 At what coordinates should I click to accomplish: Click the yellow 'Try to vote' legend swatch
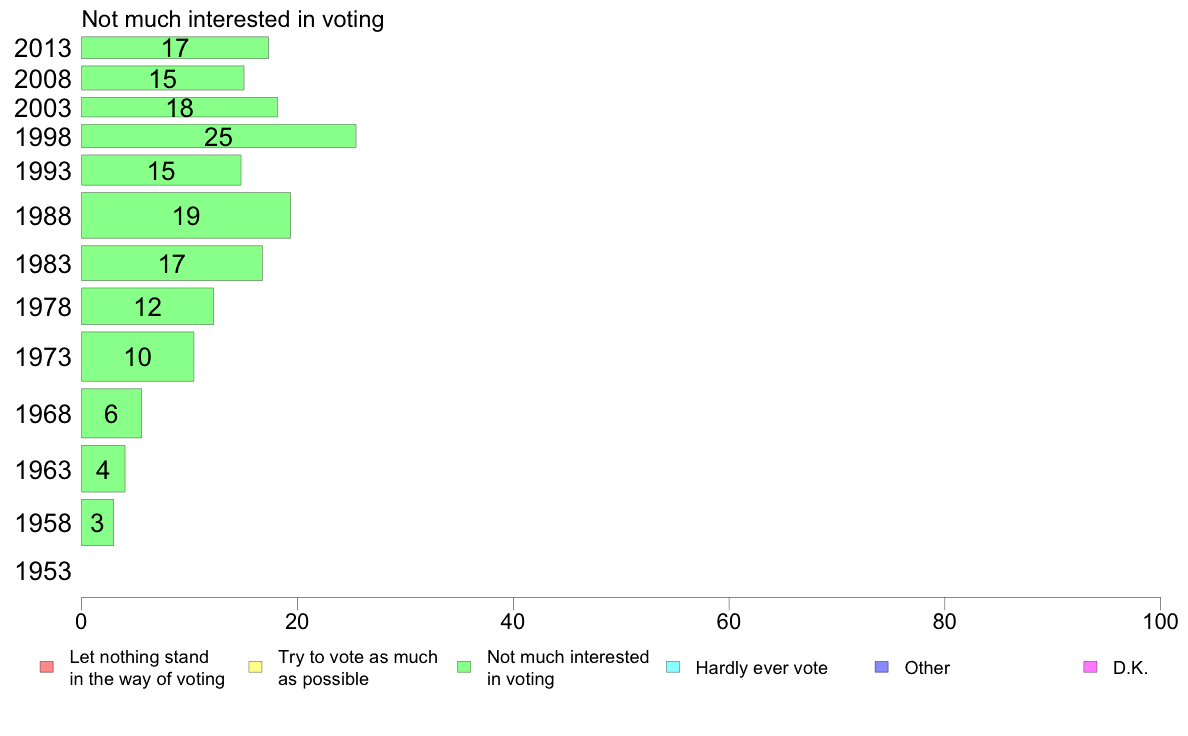pos(255,667)
